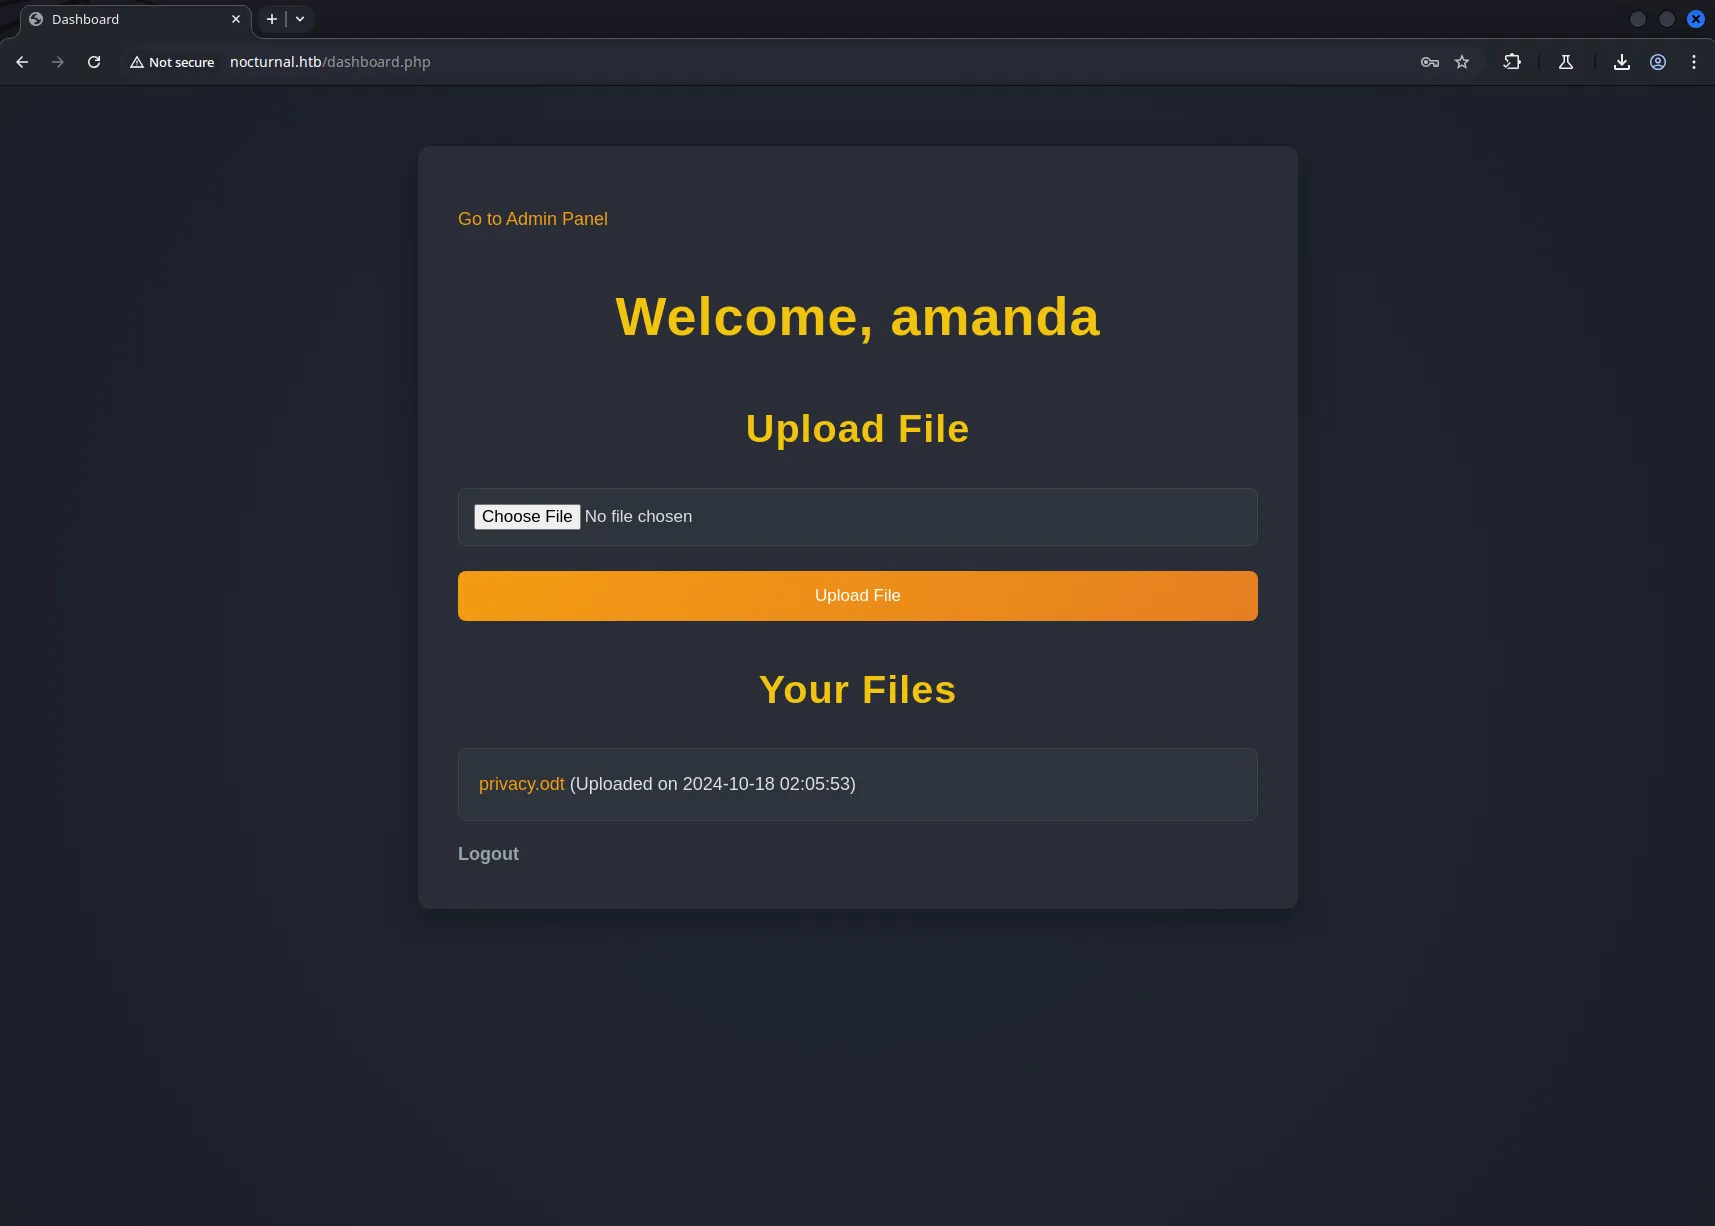Bookmark this page with the star
This screenshot has height=1226, width=1715.
click(x=1462, y=62)
